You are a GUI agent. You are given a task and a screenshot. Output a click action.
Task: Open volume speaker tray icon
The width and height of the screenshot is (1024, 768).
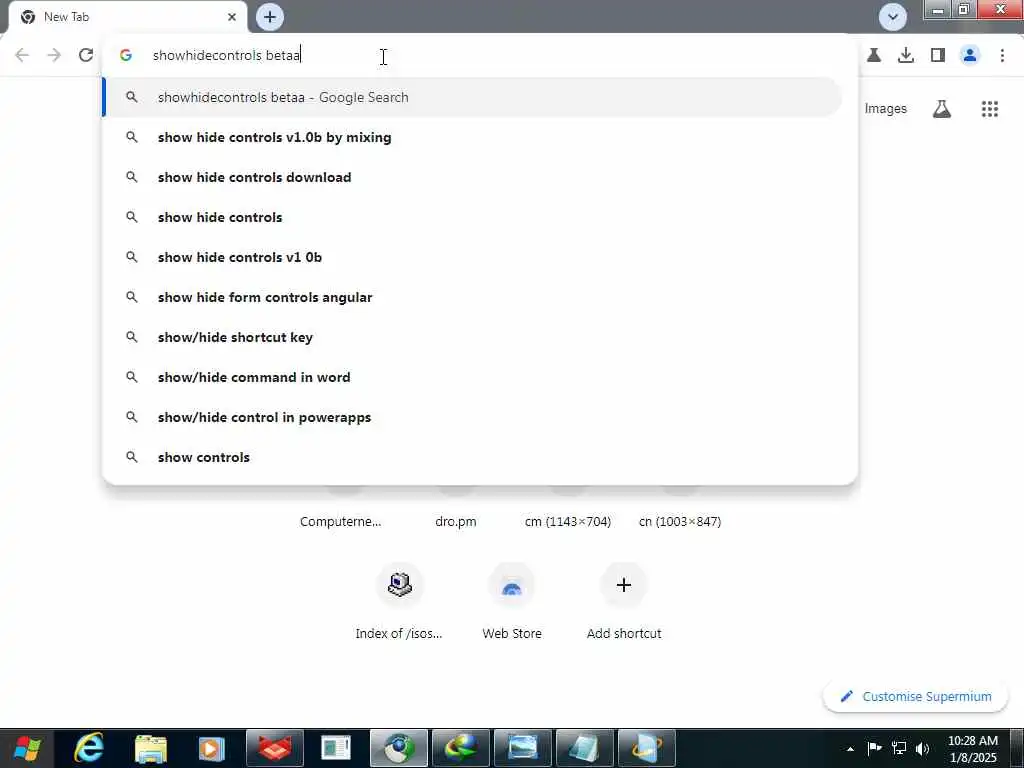922,748
